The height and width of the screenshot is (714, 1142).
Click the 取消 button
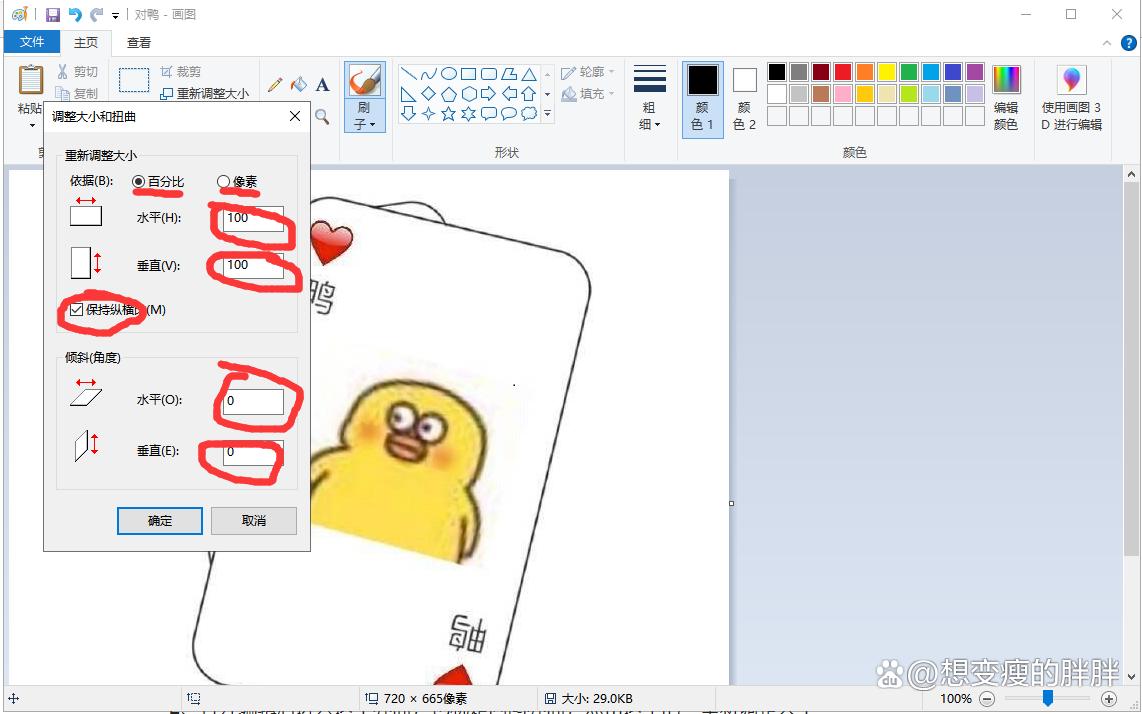(x=254, y=521)
